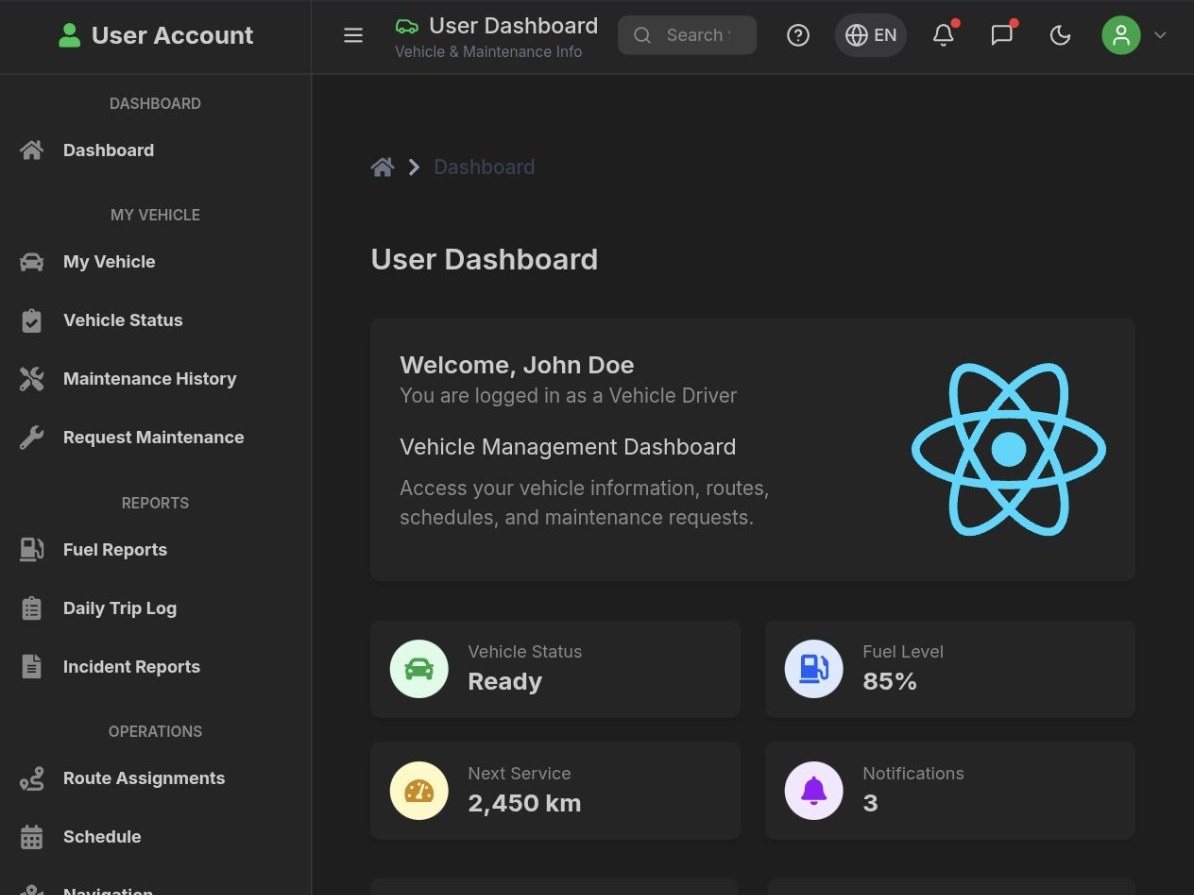Click the Vehicle Status green car icon

pyautogui.click(x=419, y=669)
